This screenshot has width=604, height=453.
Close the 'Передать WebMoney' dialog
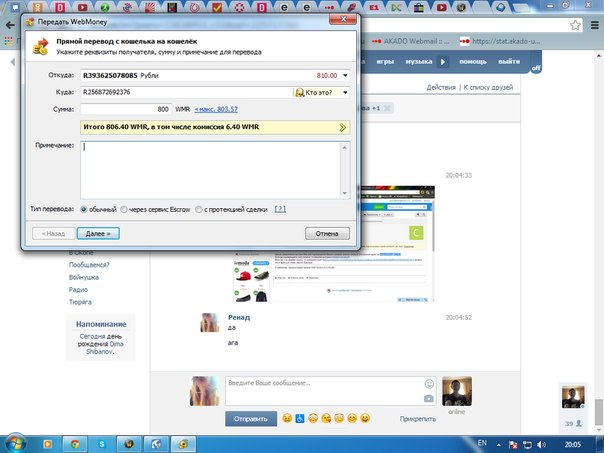click(x=343, y=19)
